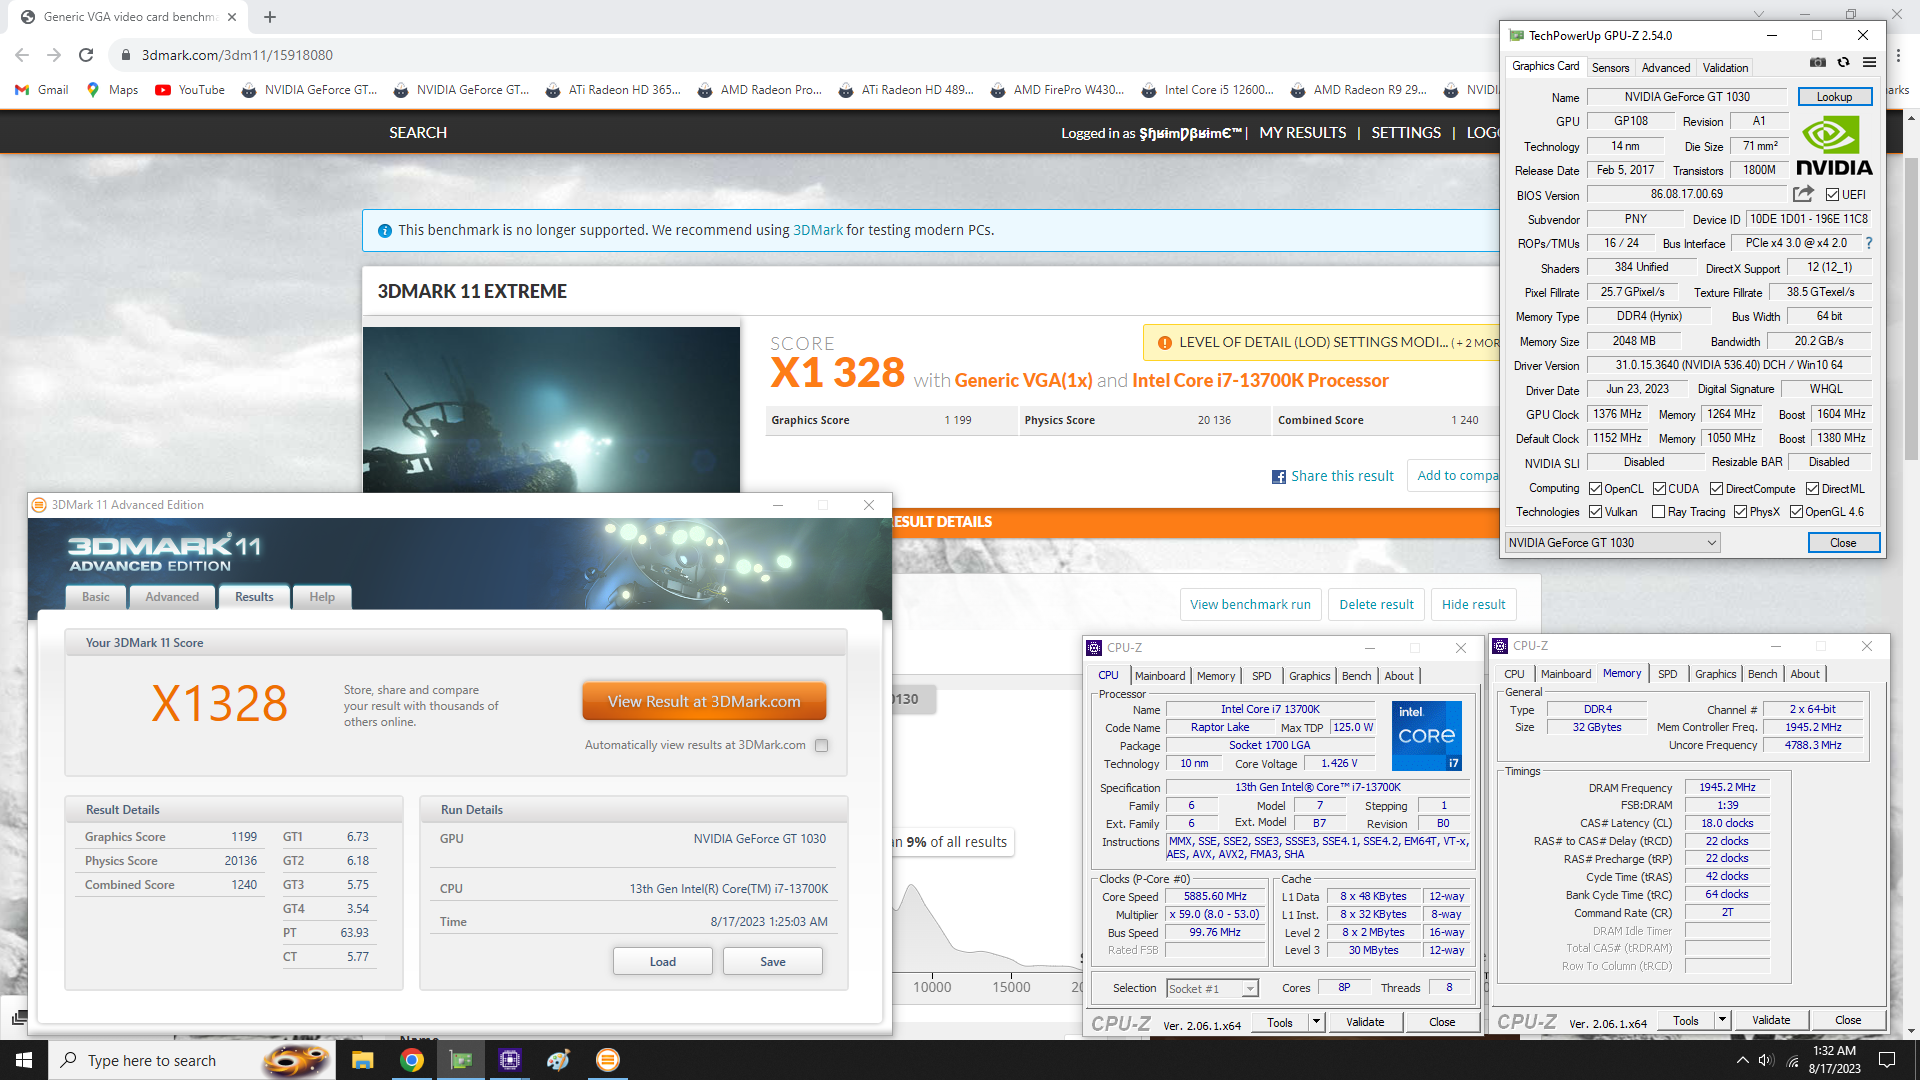This screenshot has width=1920, height=1080.
Task: Click the NVIDIA logo in GPU-Z
Action: pyautogui.click(x=1834, y=146)
